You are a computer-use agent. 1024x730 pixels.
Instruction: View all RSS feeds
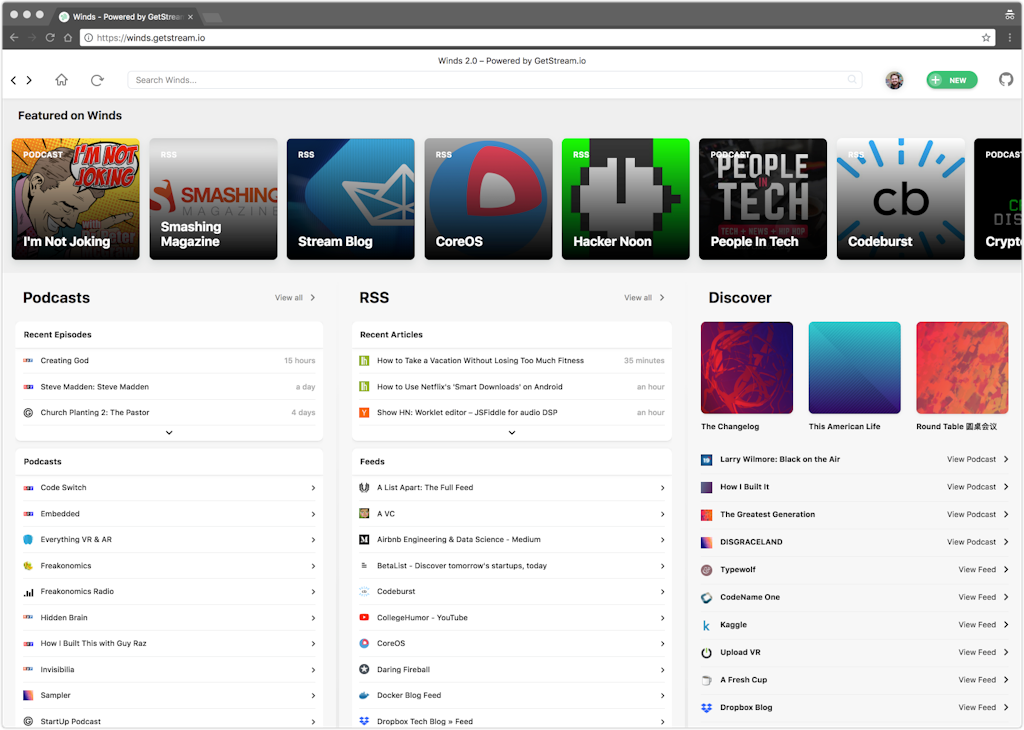click(644, 298)
